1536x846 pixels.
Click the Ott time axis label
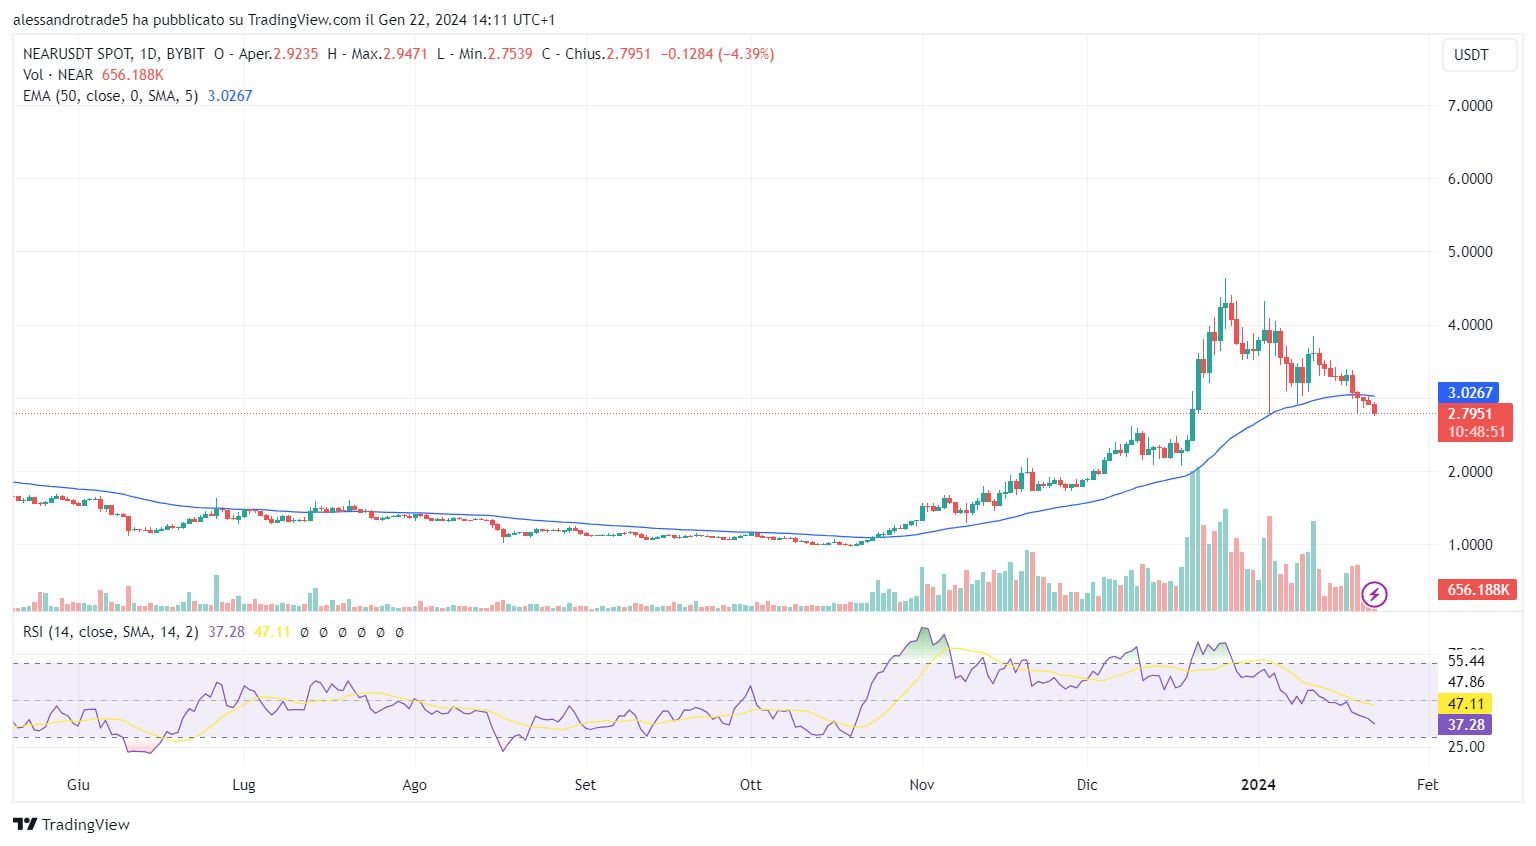[750, 785]
